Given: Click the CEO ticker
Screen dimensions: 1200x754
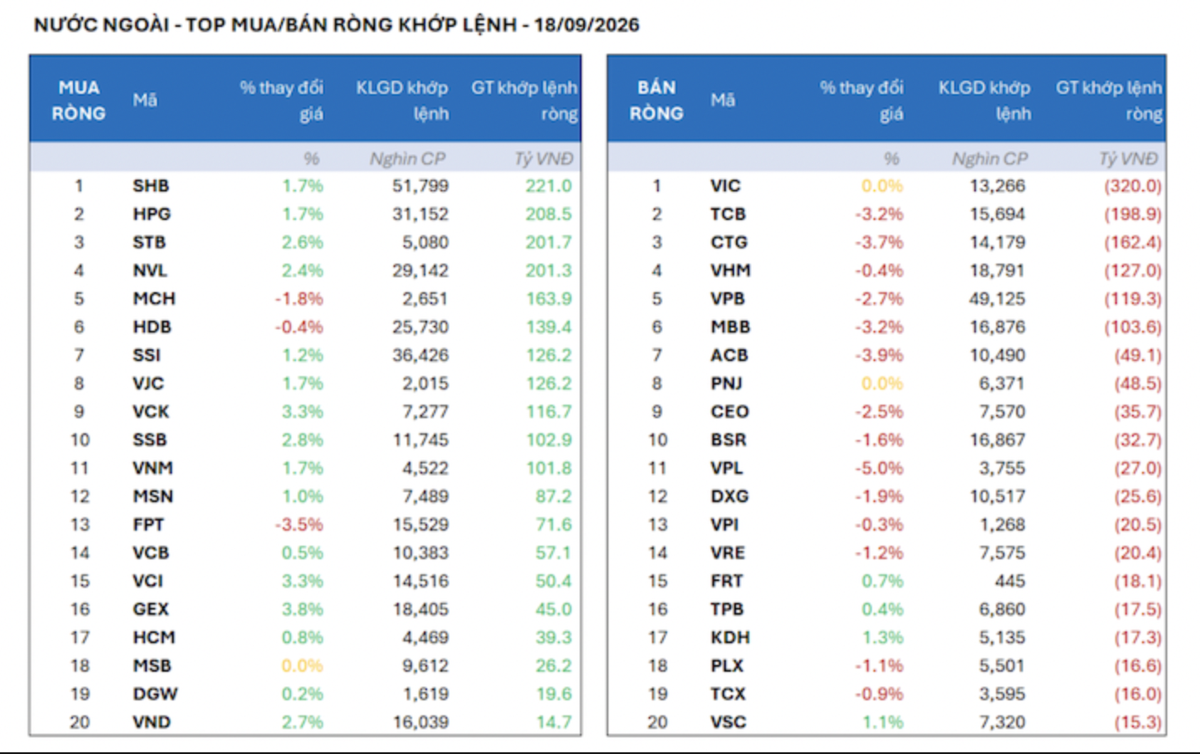Looking at the screenshot, I should (x=730, y=411).
